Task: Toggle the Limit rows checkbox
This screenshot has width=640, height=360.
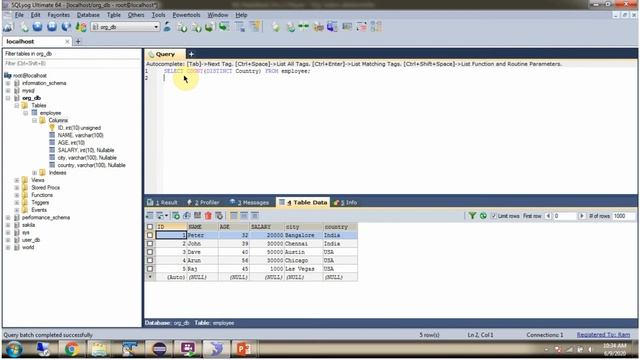Action: coord(494,216)
